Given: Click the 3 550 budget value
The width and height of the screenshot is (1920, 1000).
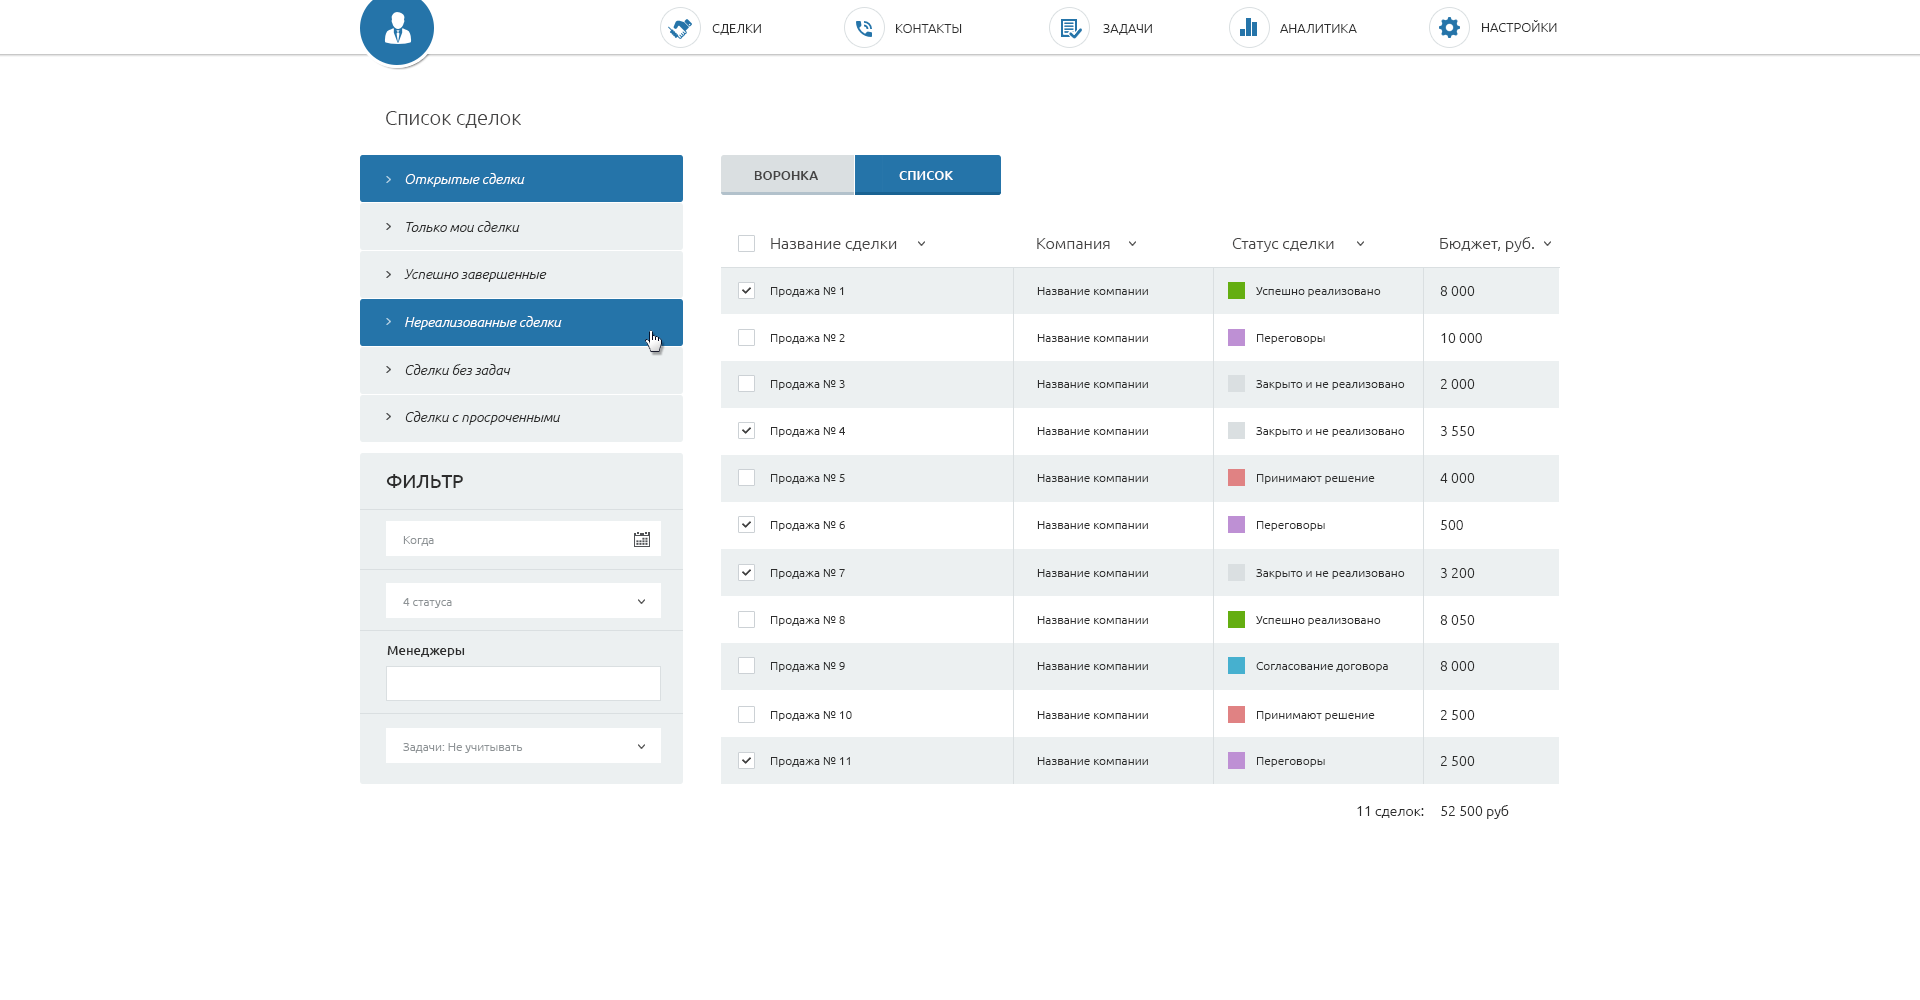Looking at the screenshot, I should pos(1457,431).
